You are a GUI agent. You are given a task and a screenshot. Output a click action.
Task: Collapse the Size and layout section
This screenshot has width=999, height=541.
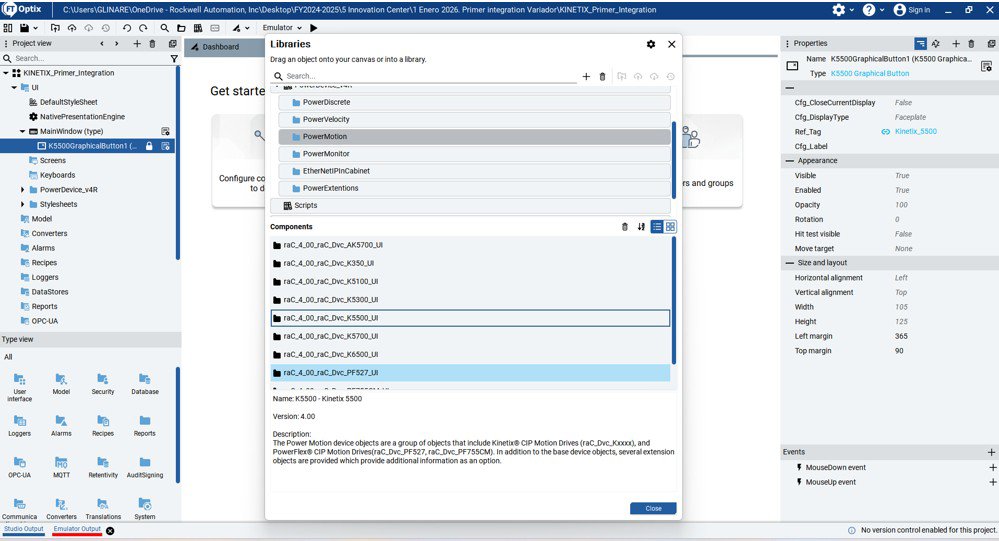point(790,263)
